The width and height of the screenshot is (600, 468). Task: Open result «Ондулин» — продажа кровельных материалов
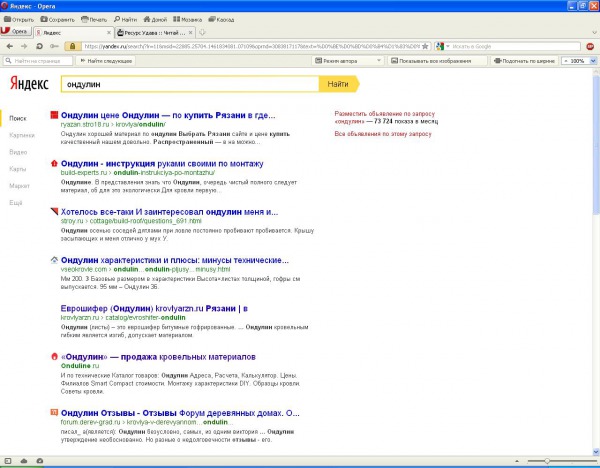tap(158, 357)
